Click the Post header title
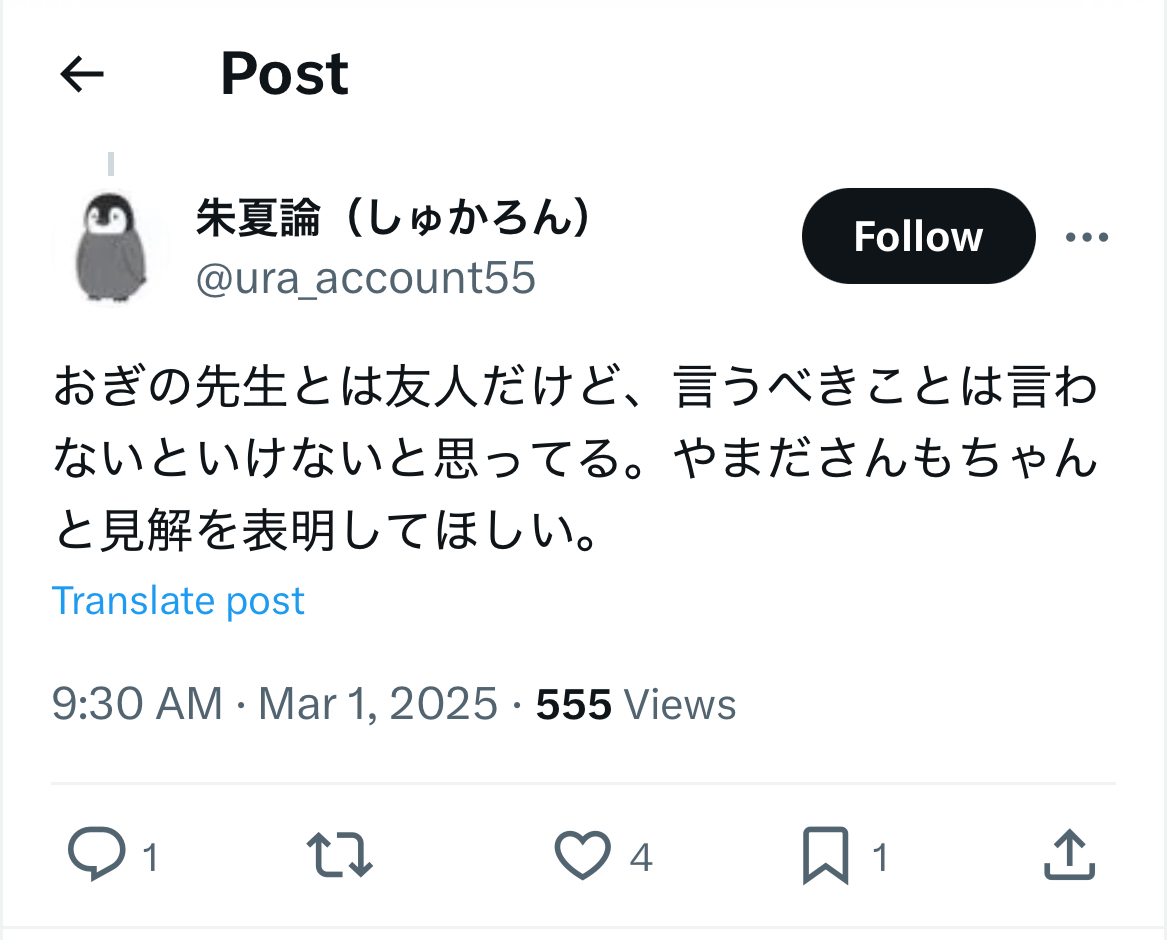 284,74
